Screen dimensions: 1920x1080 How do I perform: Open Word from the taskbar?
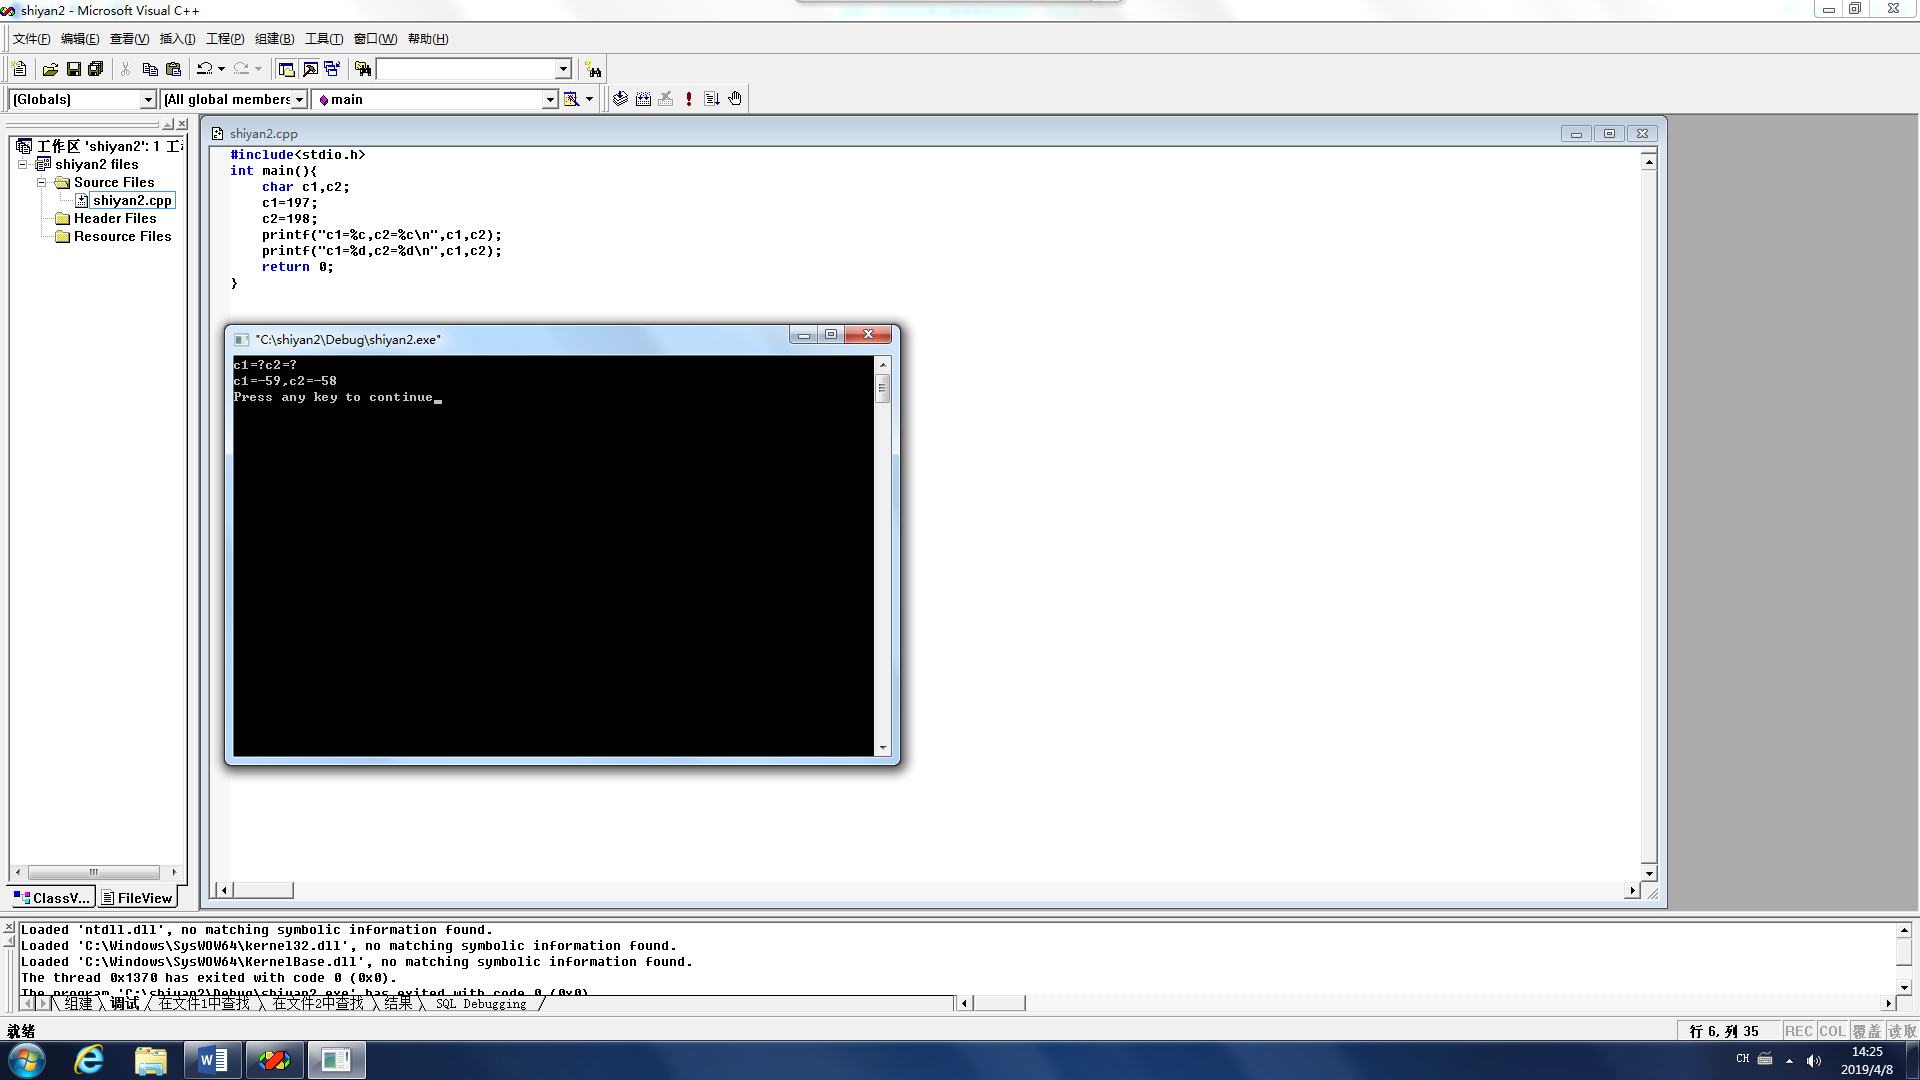(213, 1060)
